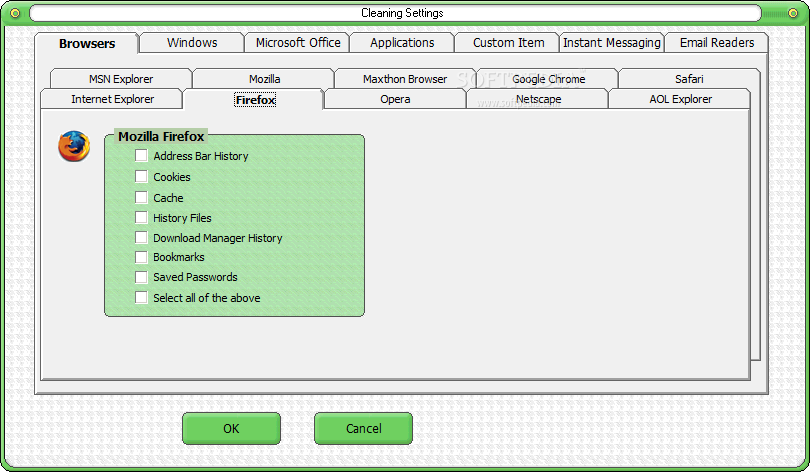Click the Cancel button
The width and height of the screenshot is (810, 472).
[x=364, y=428]
